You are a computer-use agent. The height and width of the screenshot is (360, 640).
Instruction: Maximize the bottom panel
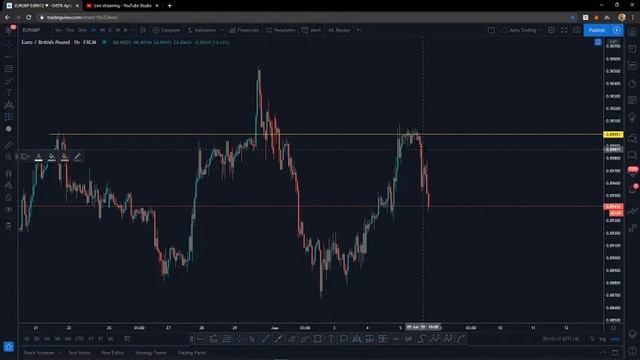[x=615, y=353]
